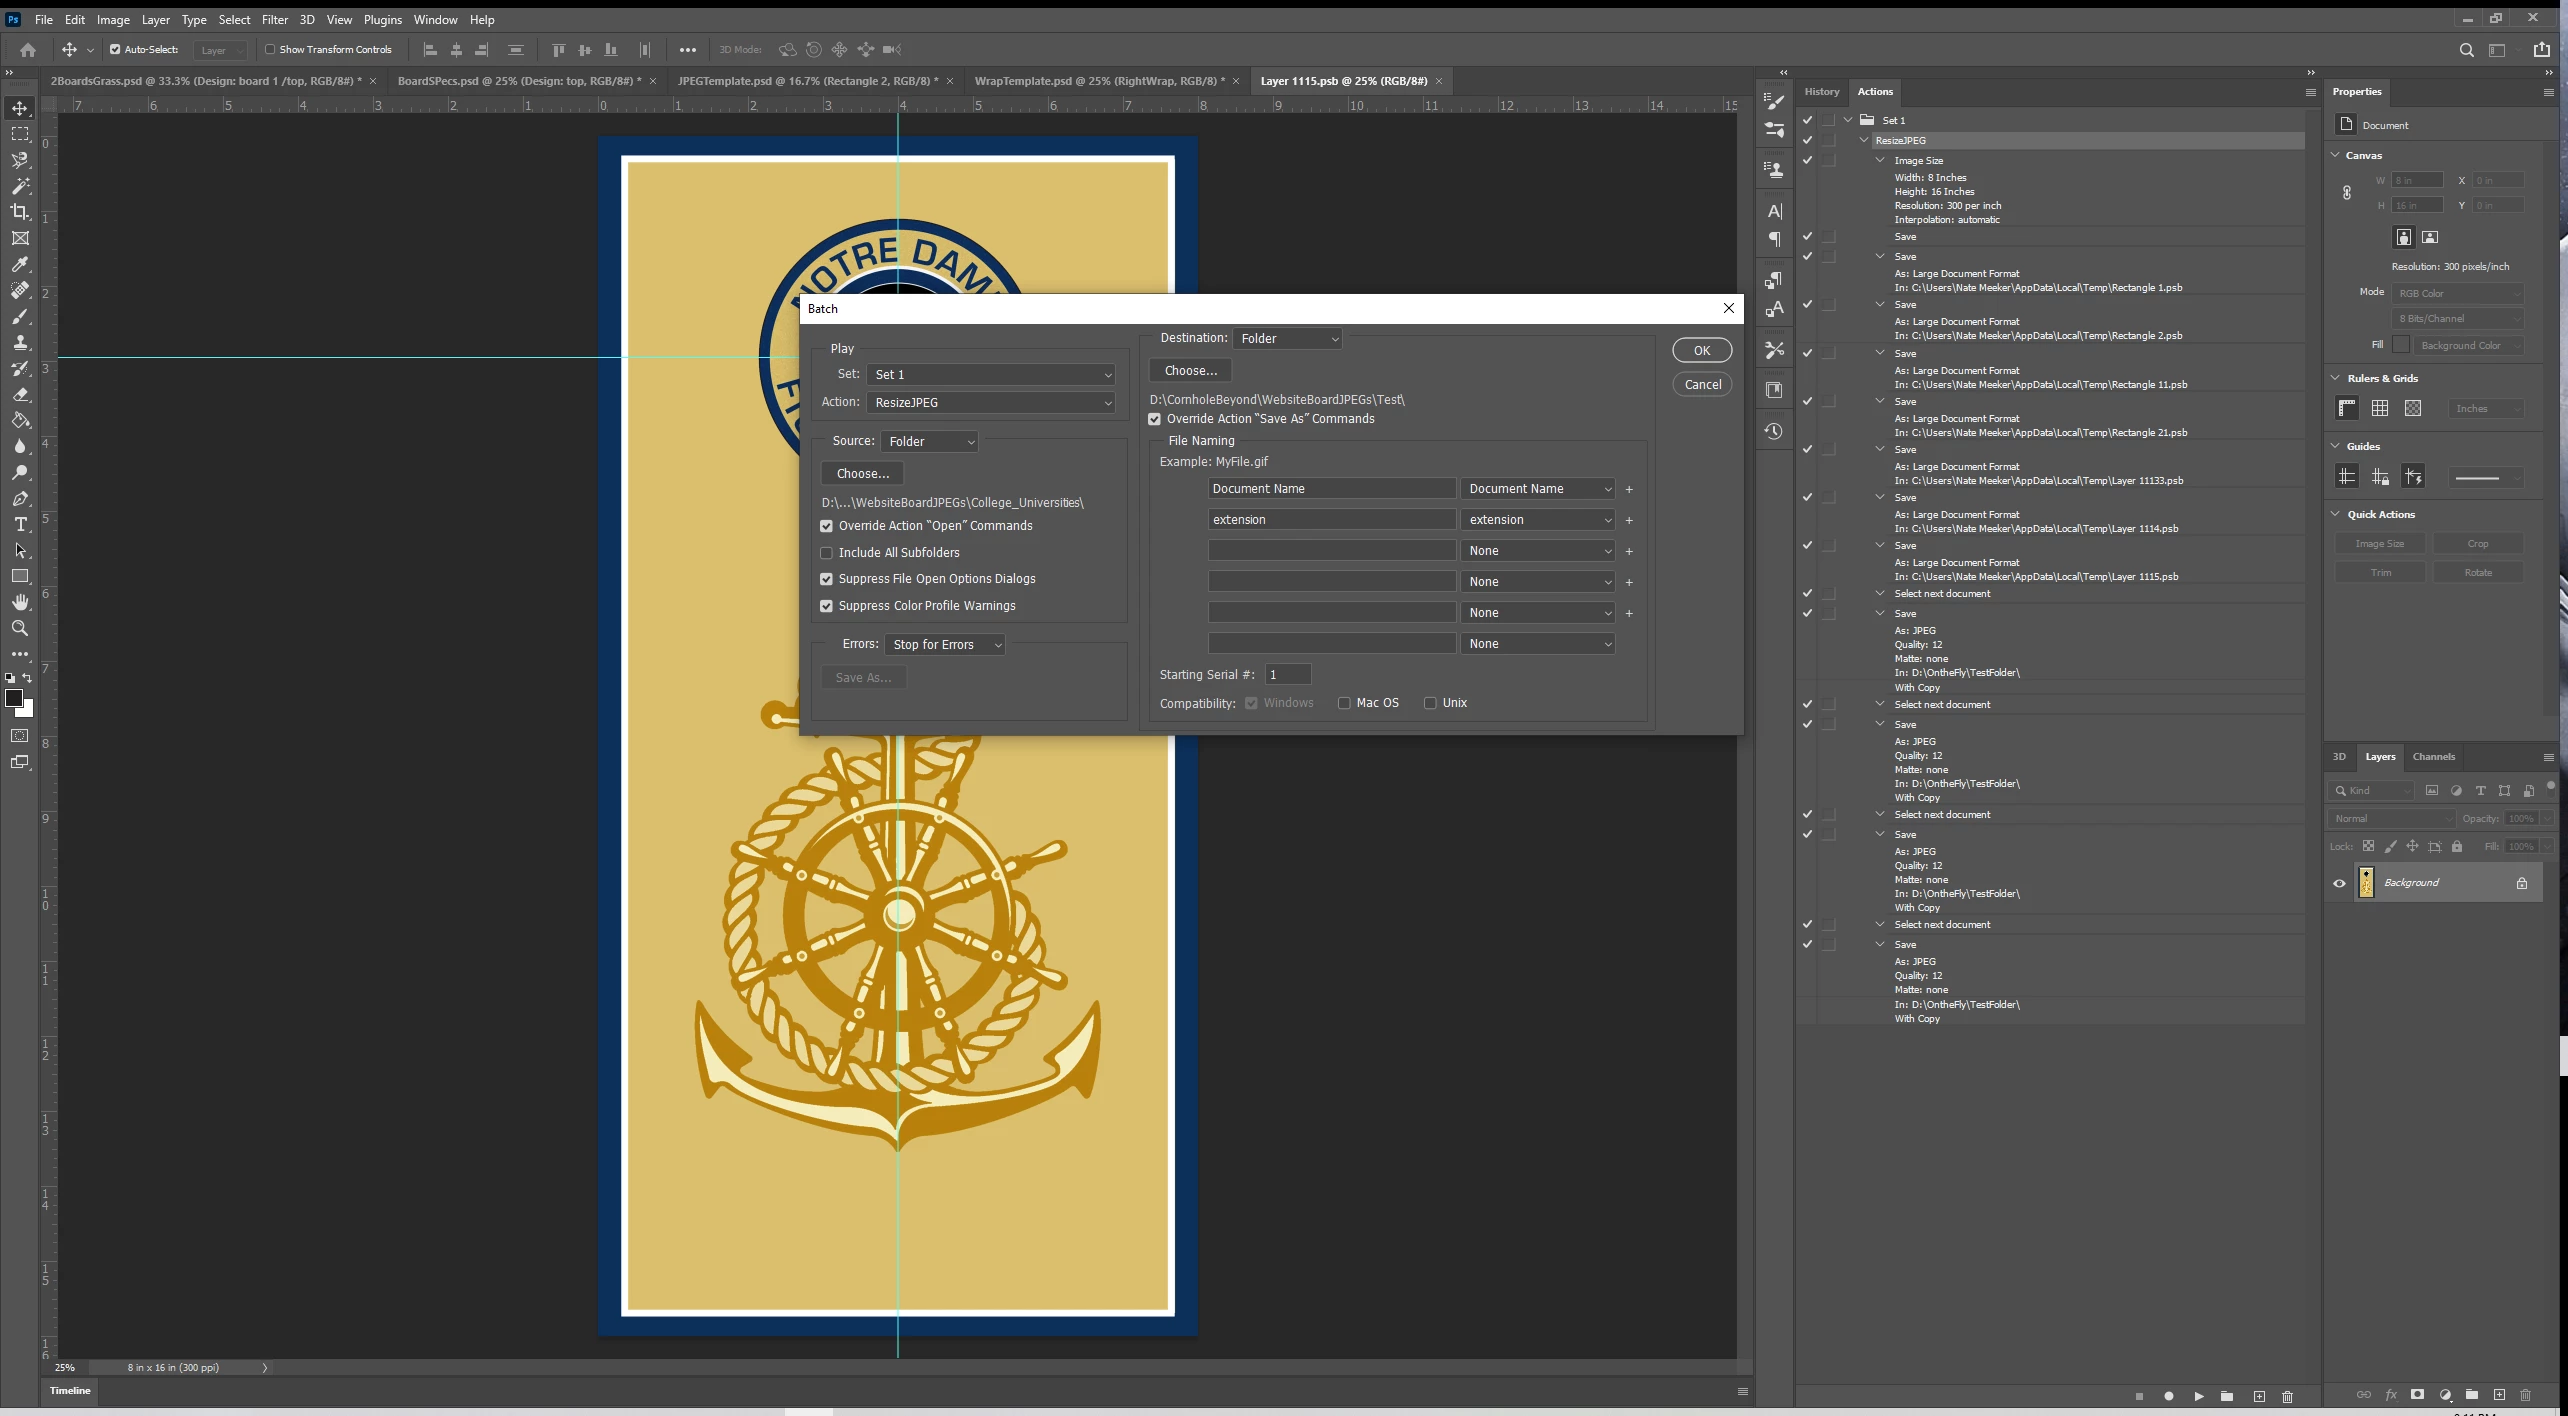2568x1416 pixels.
Task: Open the Errors dropdown showing Stop for Errors
Action: 944,645
